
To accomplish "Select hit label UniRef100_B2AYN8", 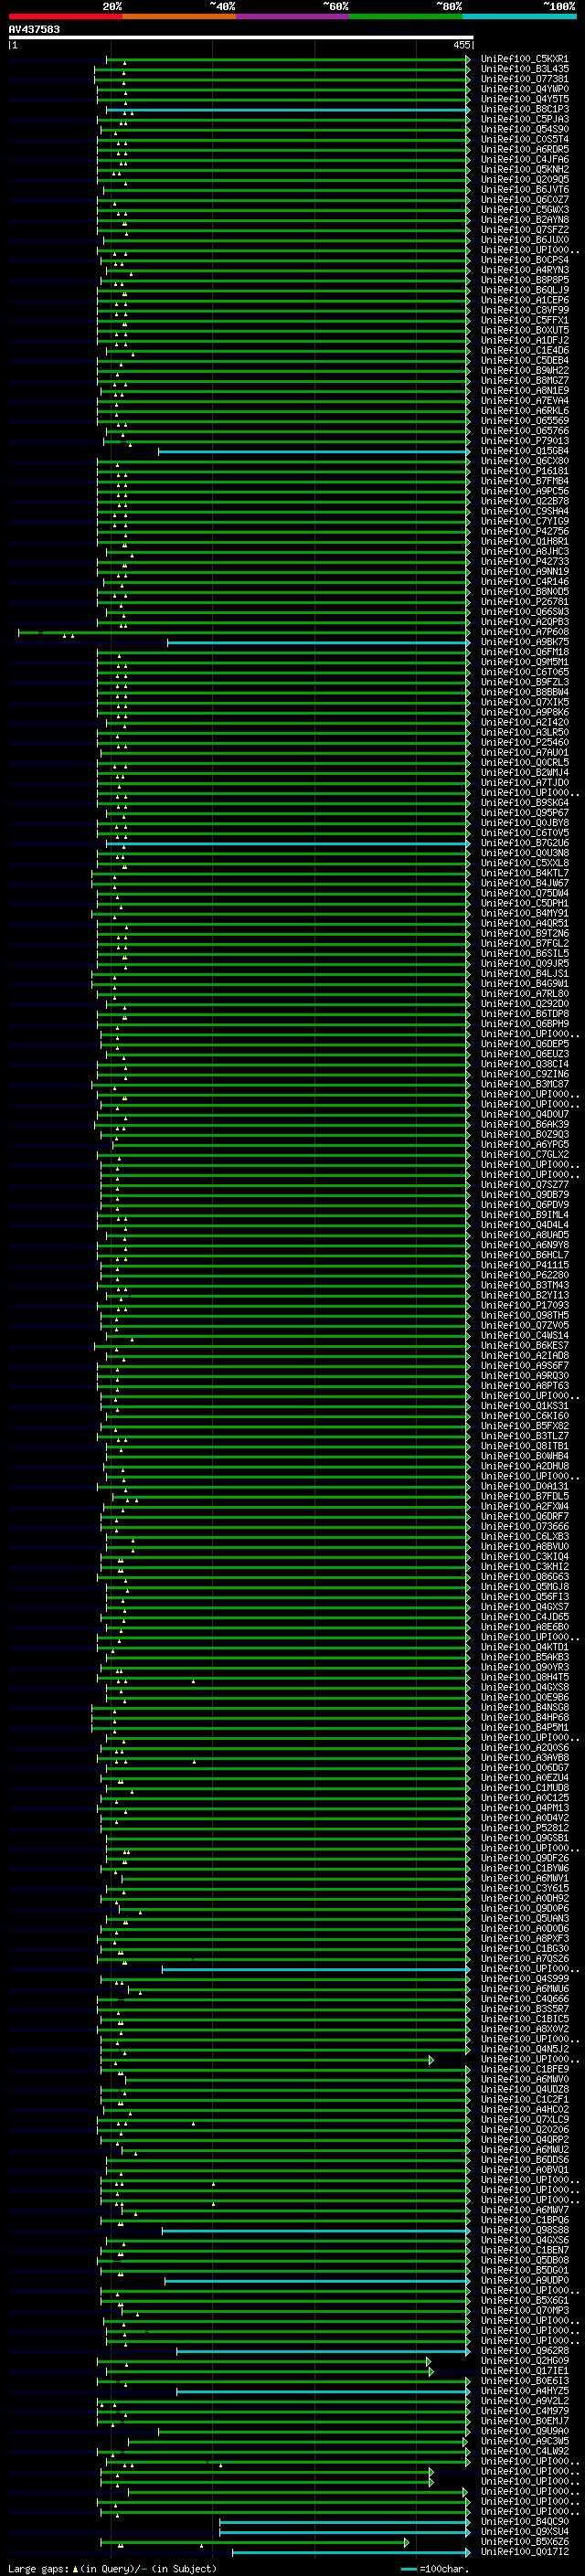I will pos(524,220).
